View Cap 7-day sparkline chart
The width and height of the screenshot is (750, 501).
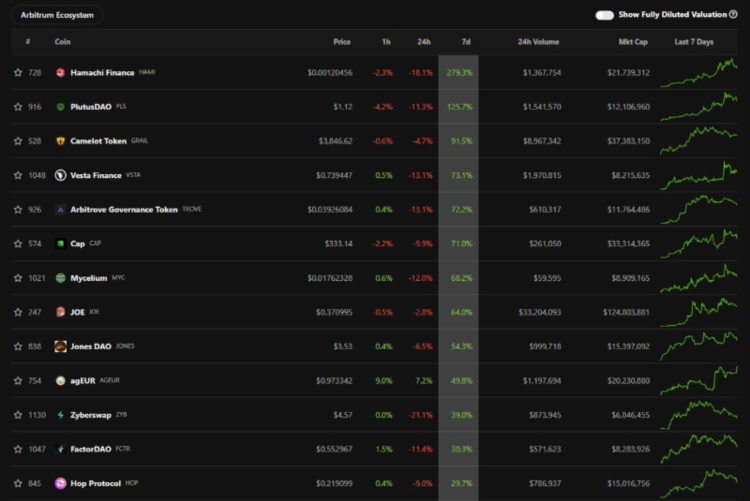pyautogui.click(x=701, y=243)
